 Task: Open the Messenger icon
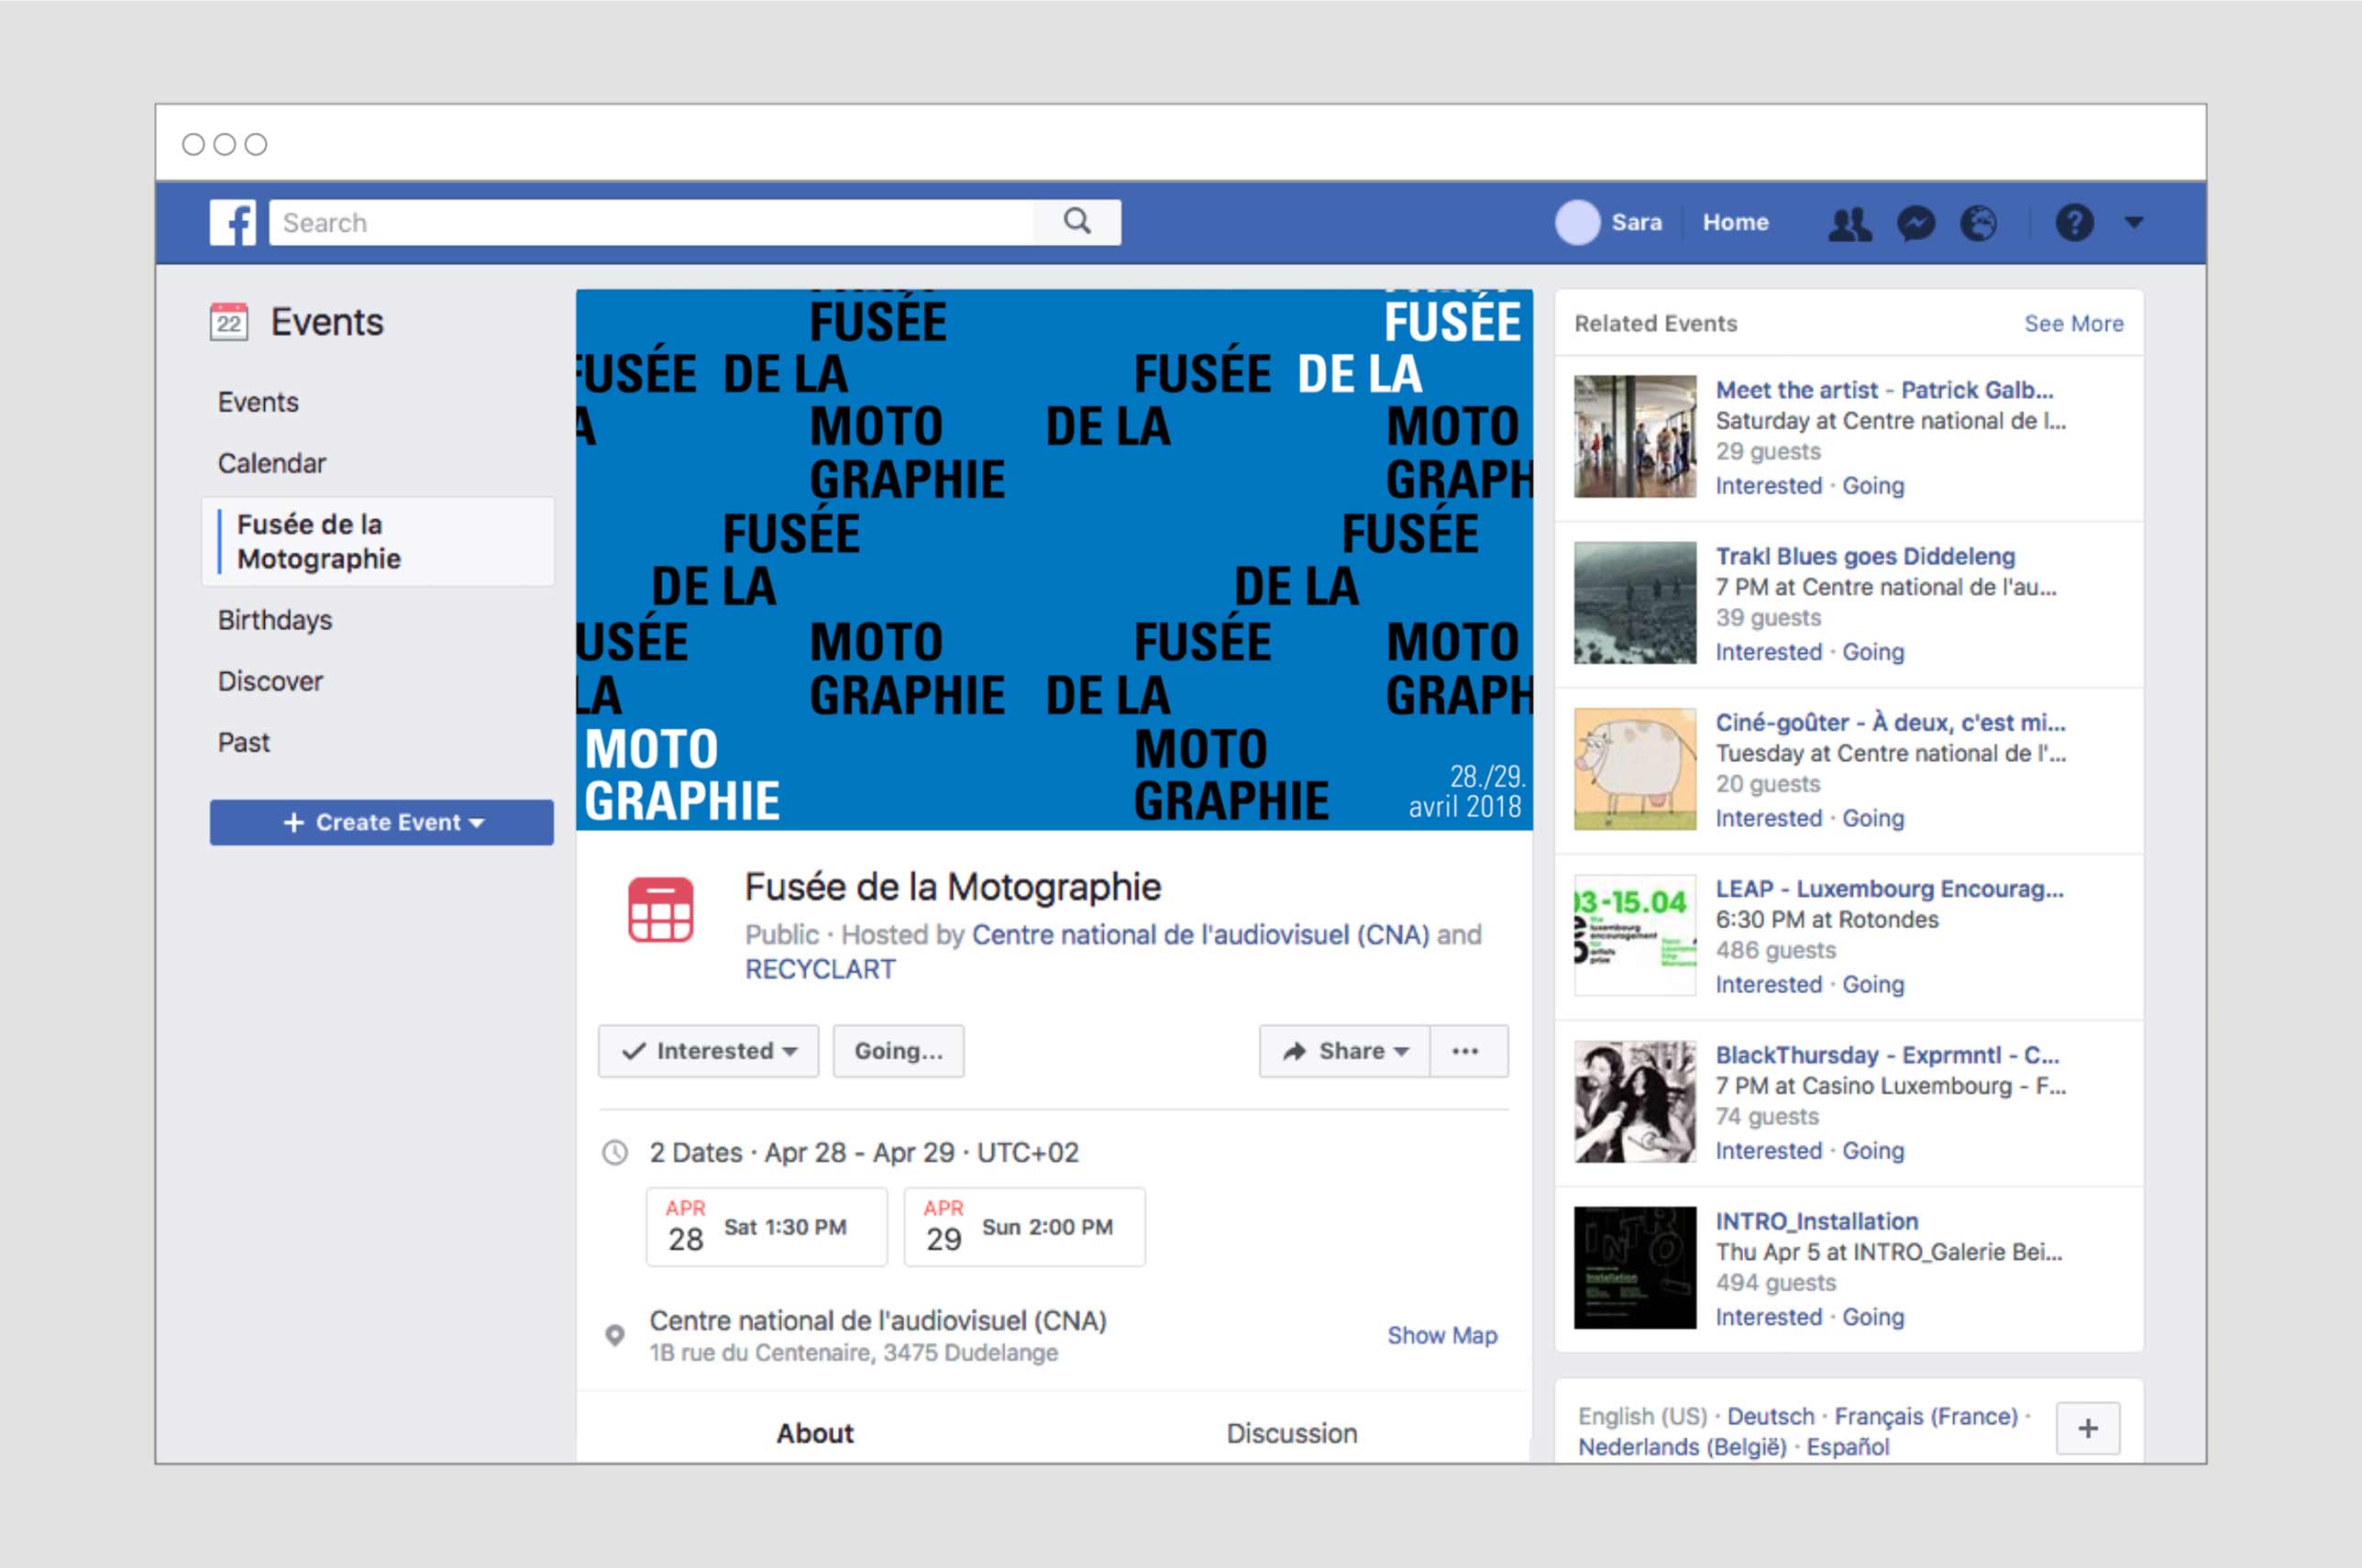tap(1916, 223)
